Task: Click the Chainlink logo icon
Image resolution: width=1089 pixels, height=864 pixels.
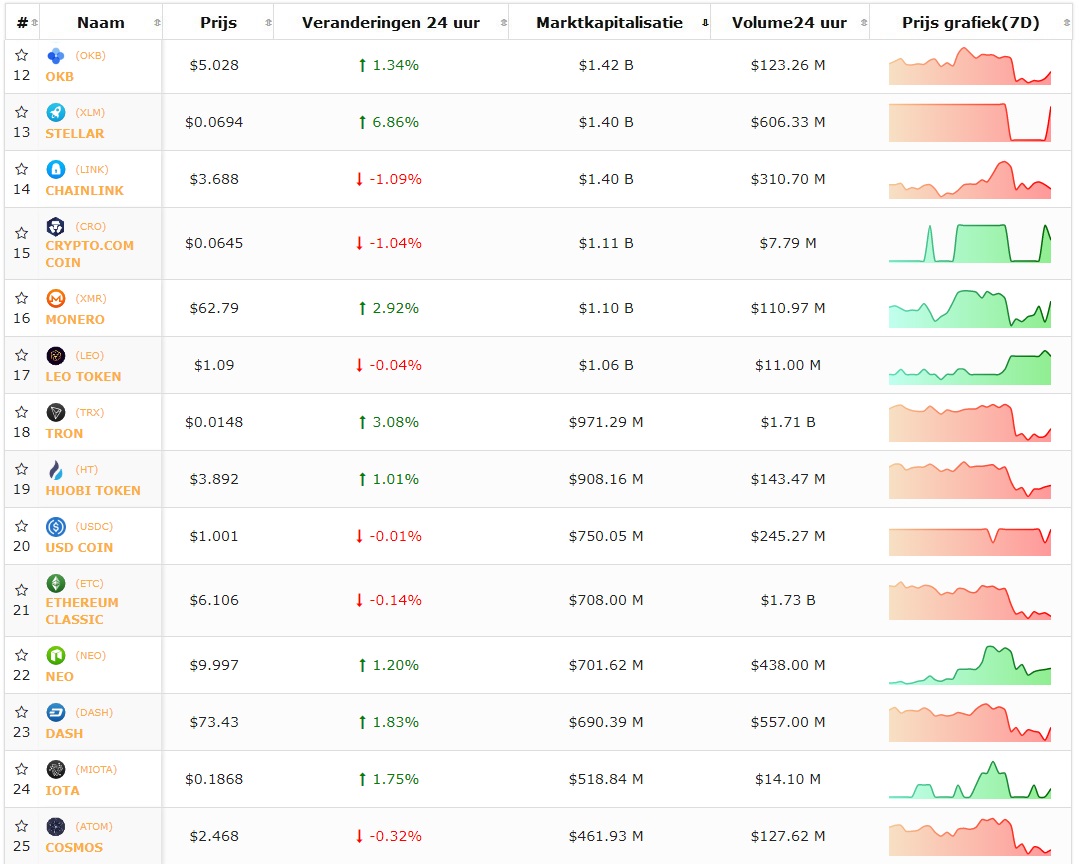Action: click(x=56, y=170)
